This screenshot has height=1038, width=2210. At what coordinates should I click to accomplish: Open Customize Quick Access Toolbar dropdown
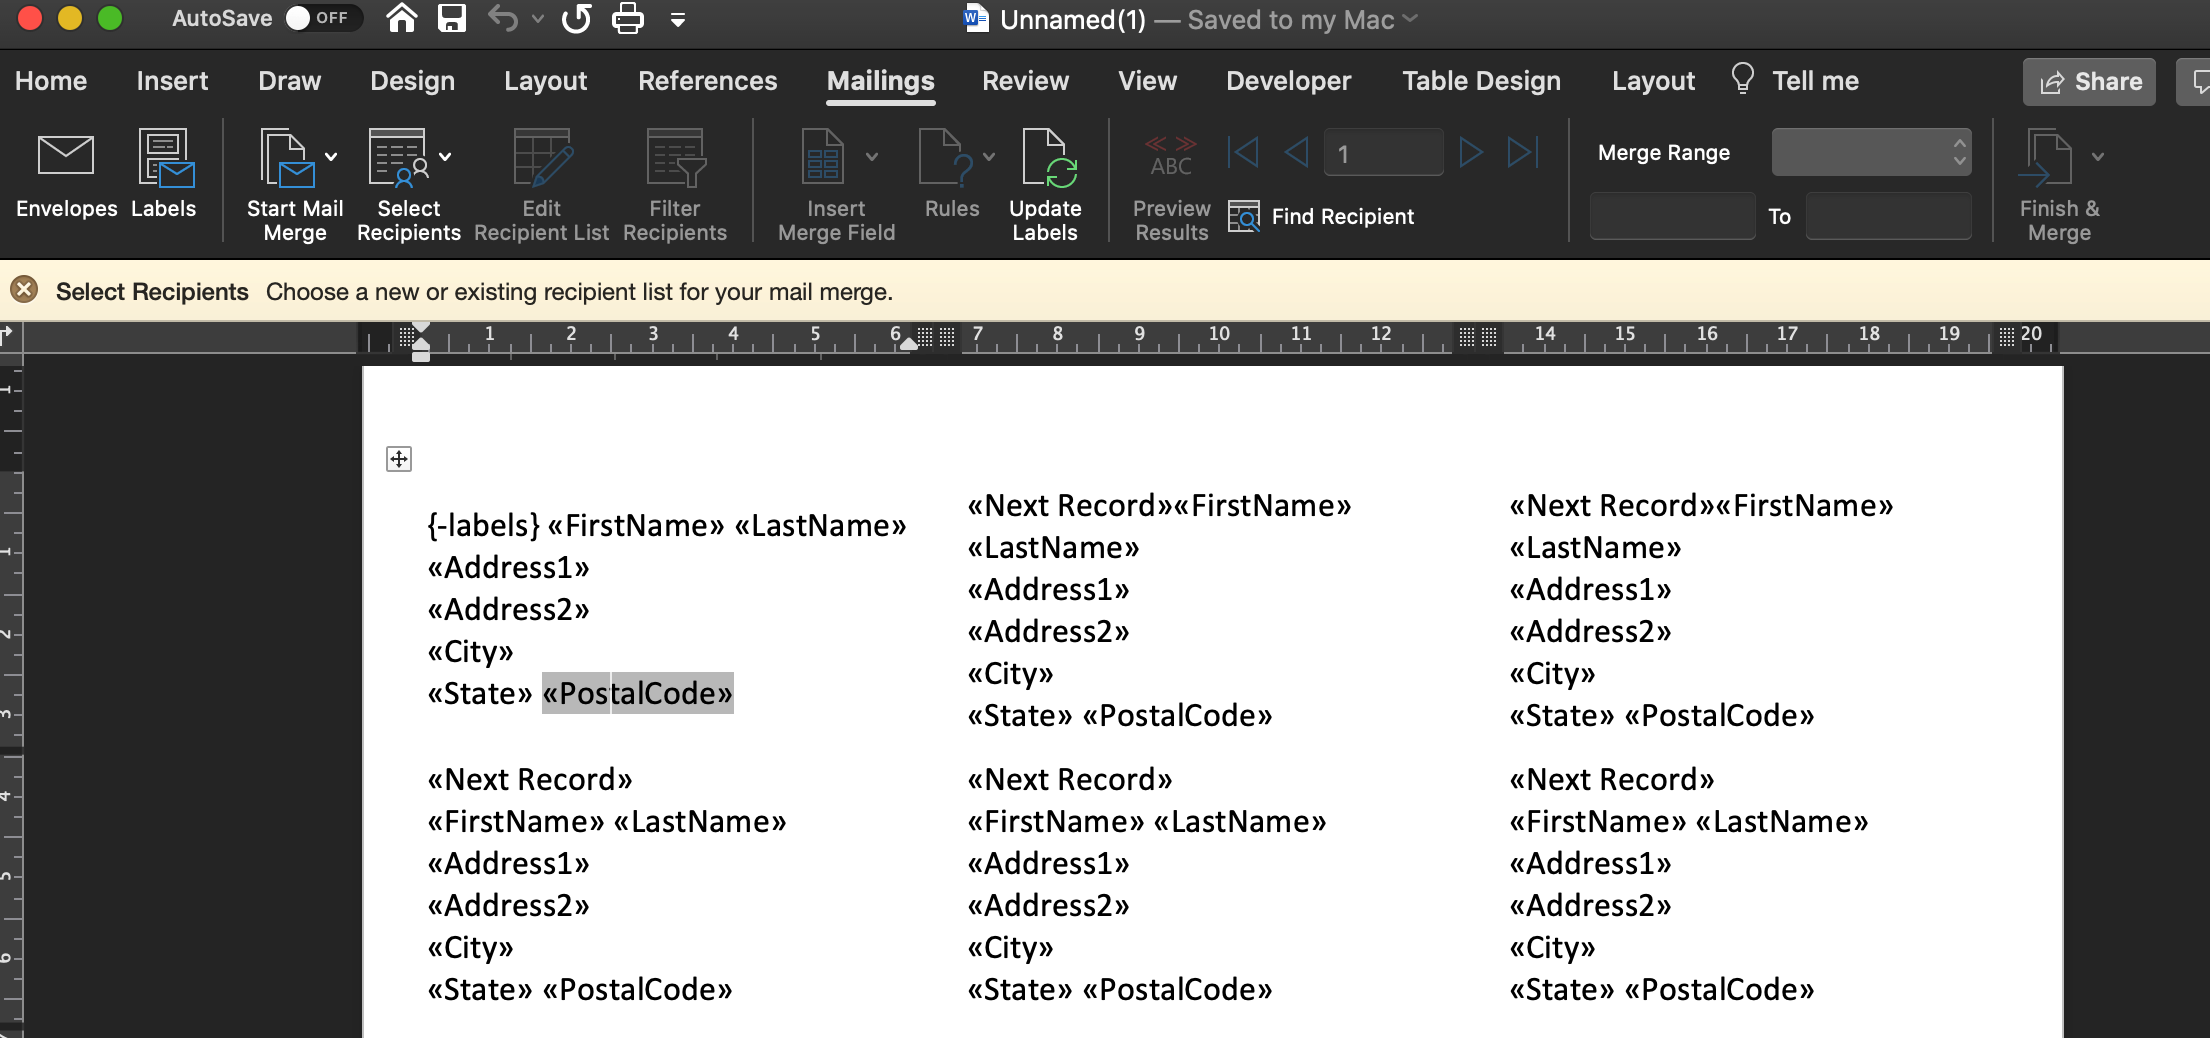click(678, 19)
